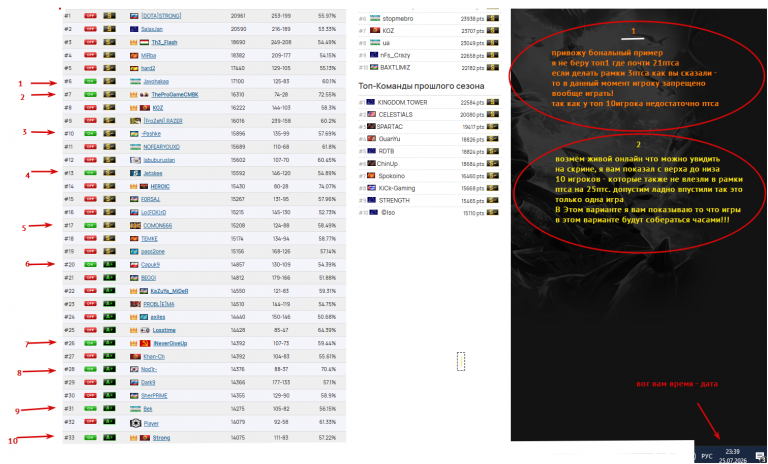Click the crown icon in the HEROIC row
Viewport: 768px width, 464px height.
133,187
